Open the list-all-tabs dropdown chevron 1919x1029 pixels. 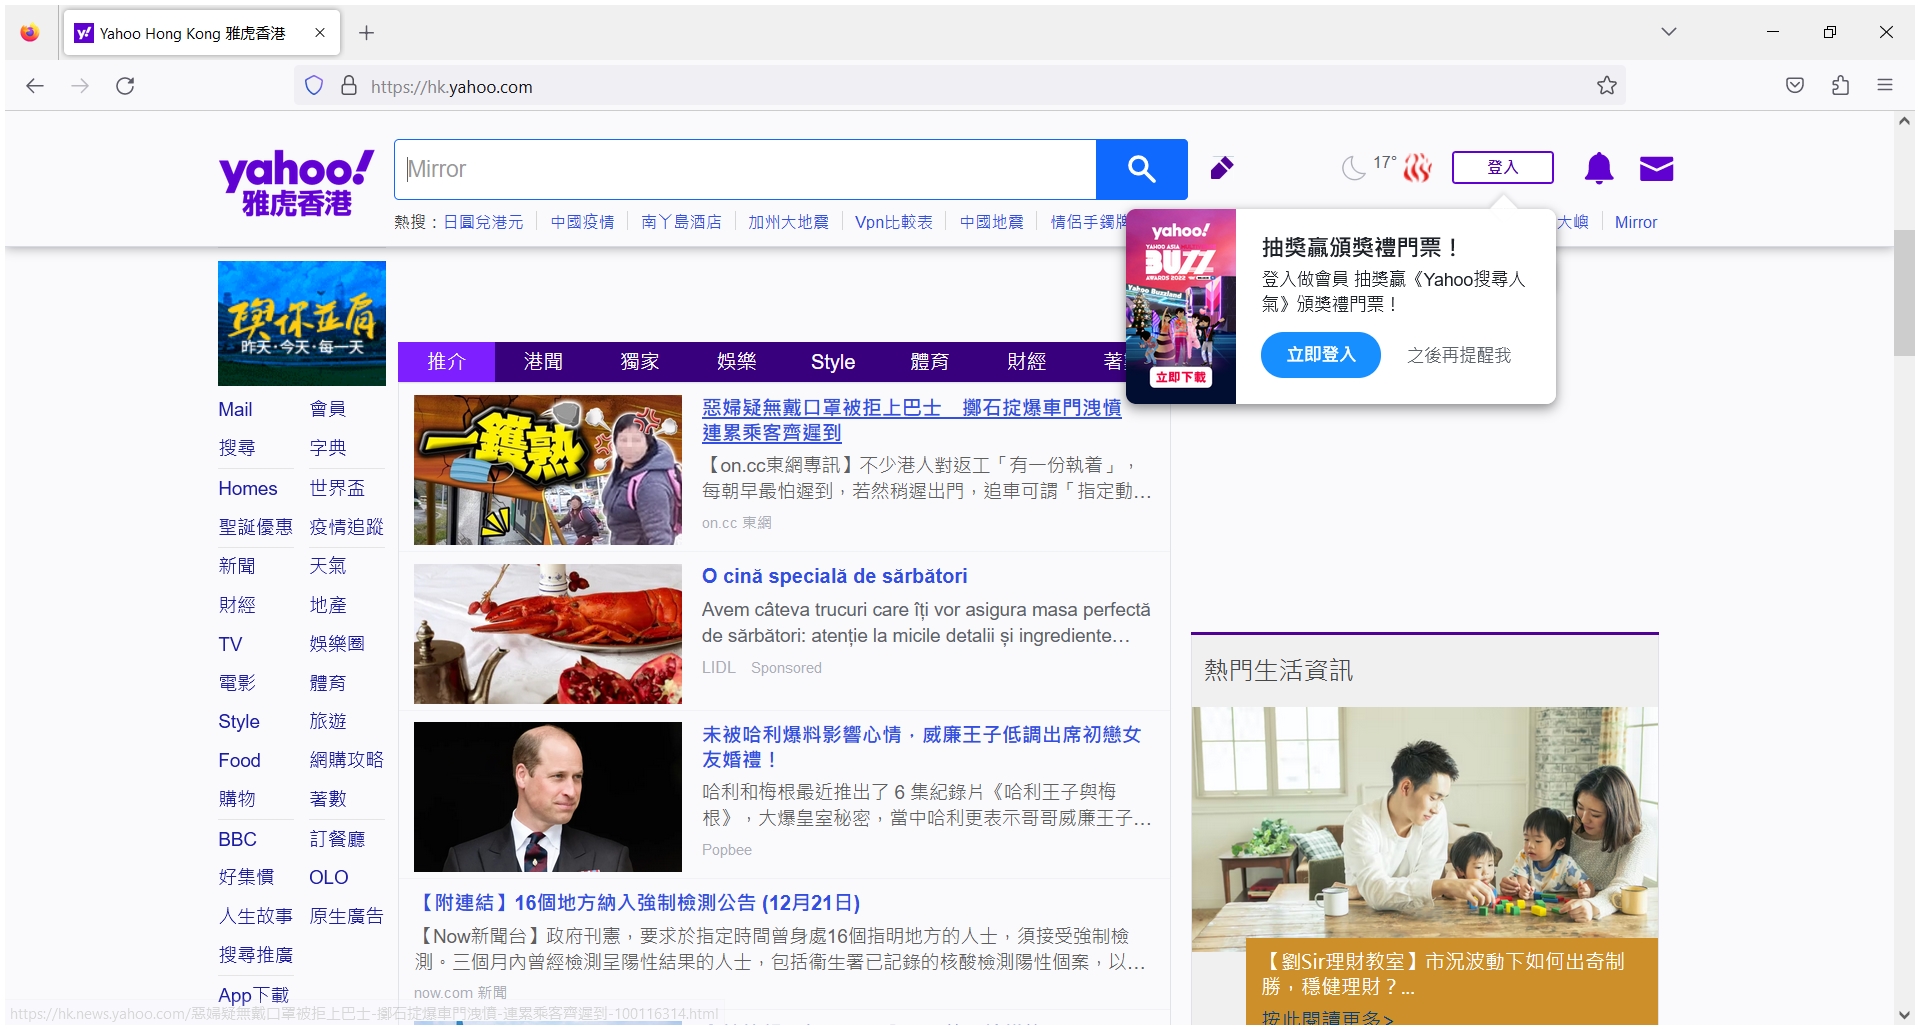coord(1668,31)
